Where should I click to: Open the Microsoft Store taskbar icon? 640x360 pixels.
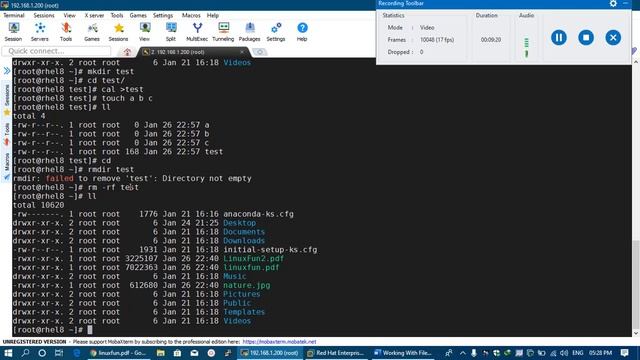coord(177,353)
